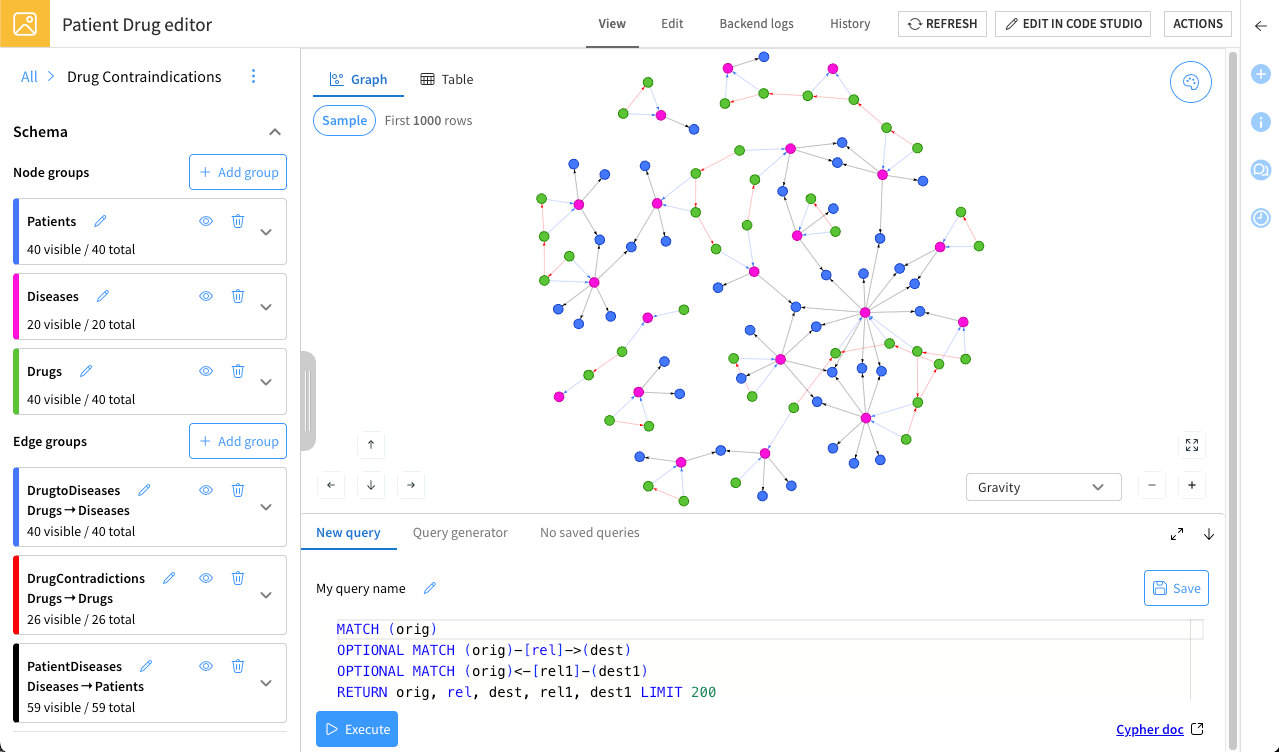The width and height of the screenshot is (1279, 752).
Task: Open the Gravity layout dropdown
Action: pos(1043,487)
